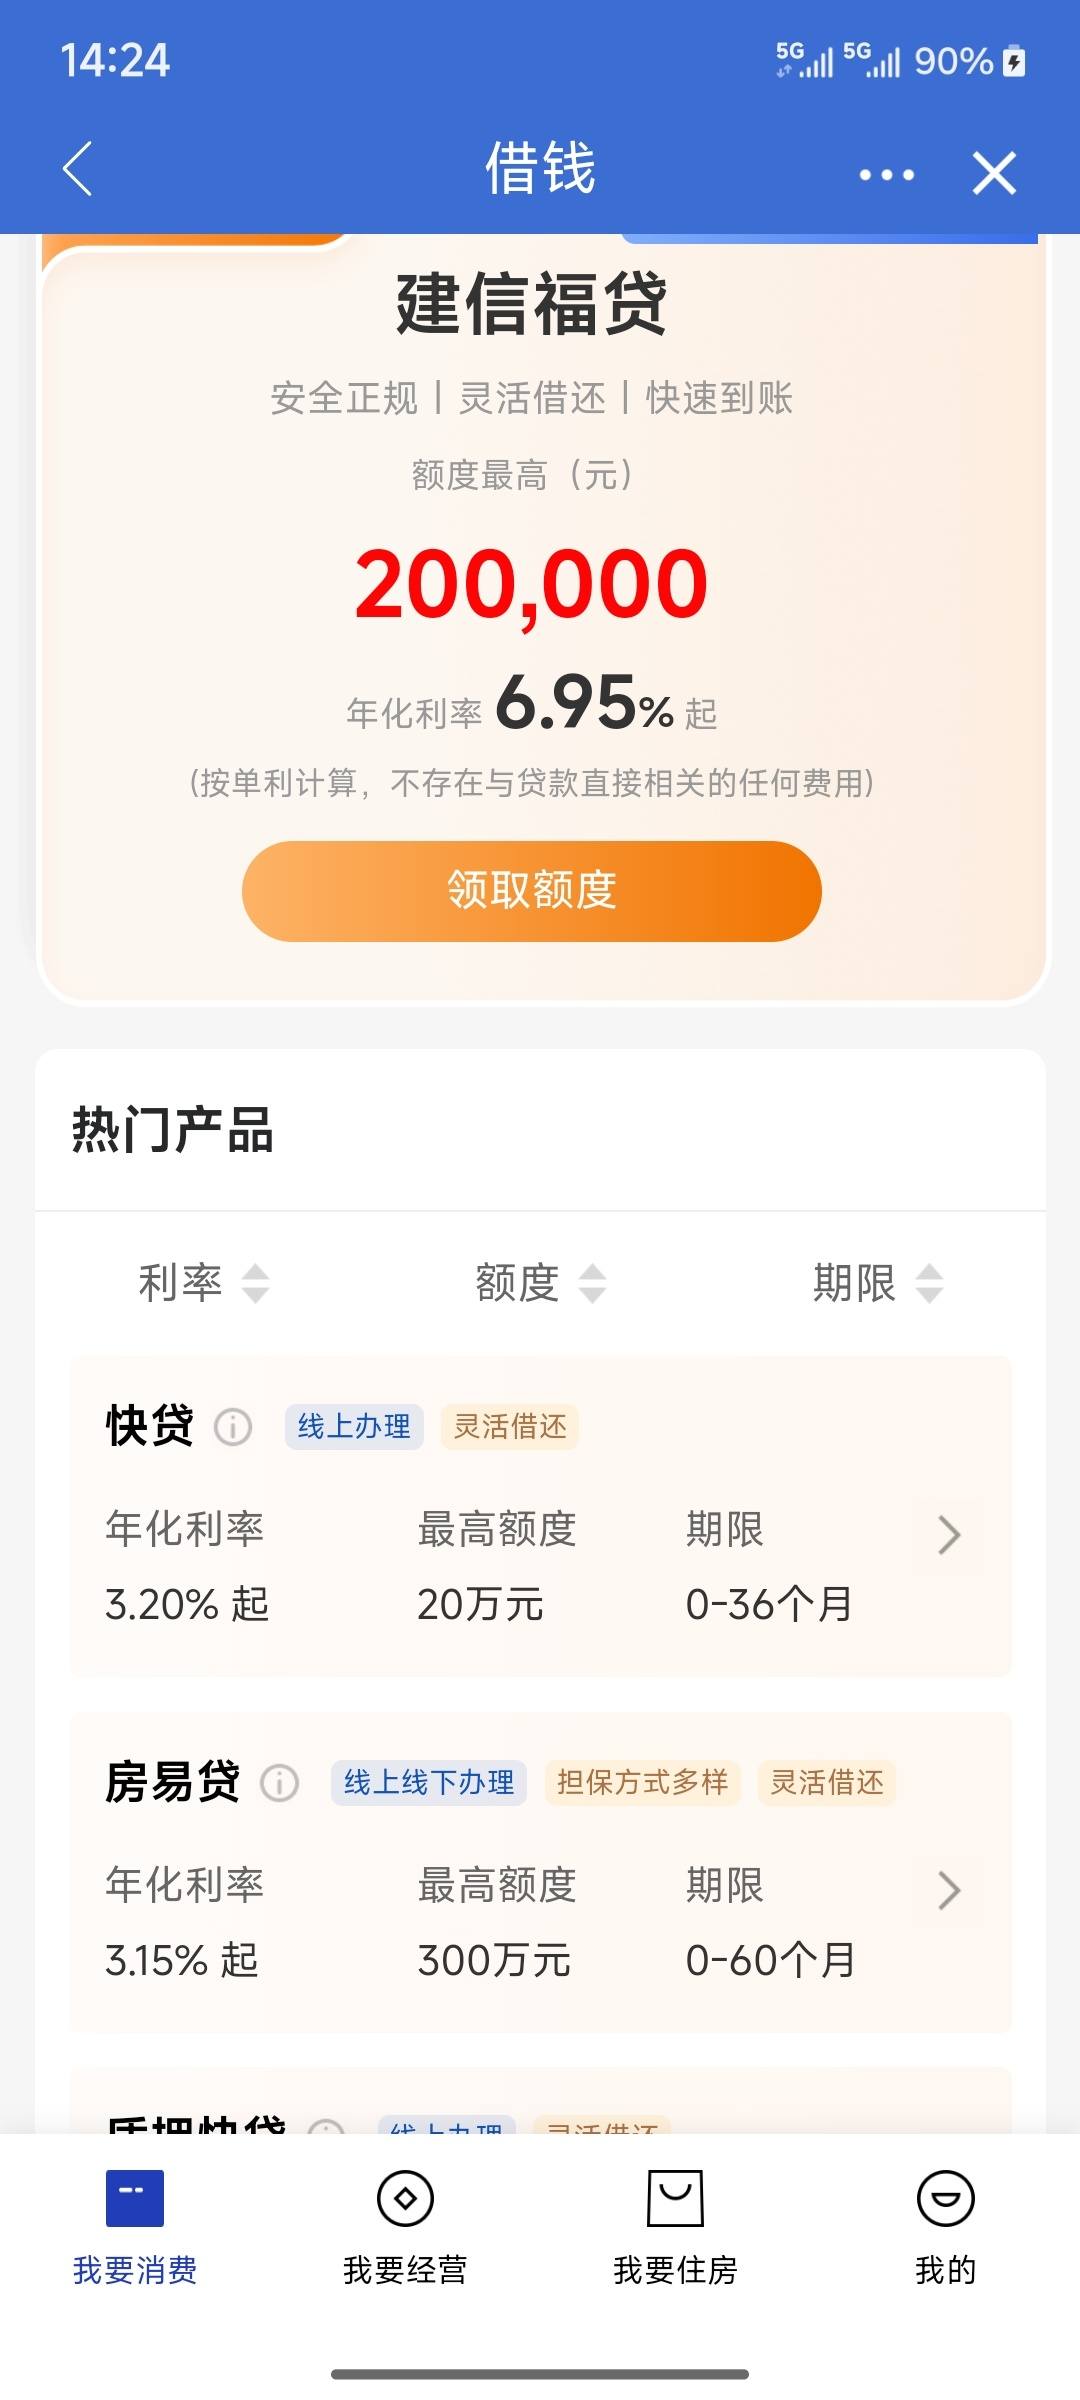The height and width of the screenshot is (2400, 1080).
Task: Expand 房易贷 details with chevron
Action: click(x=949, y=1891)
